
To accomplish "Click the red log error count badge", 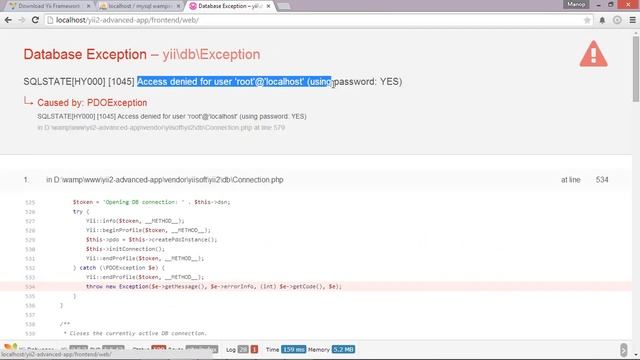I will [x=254, y=349].
